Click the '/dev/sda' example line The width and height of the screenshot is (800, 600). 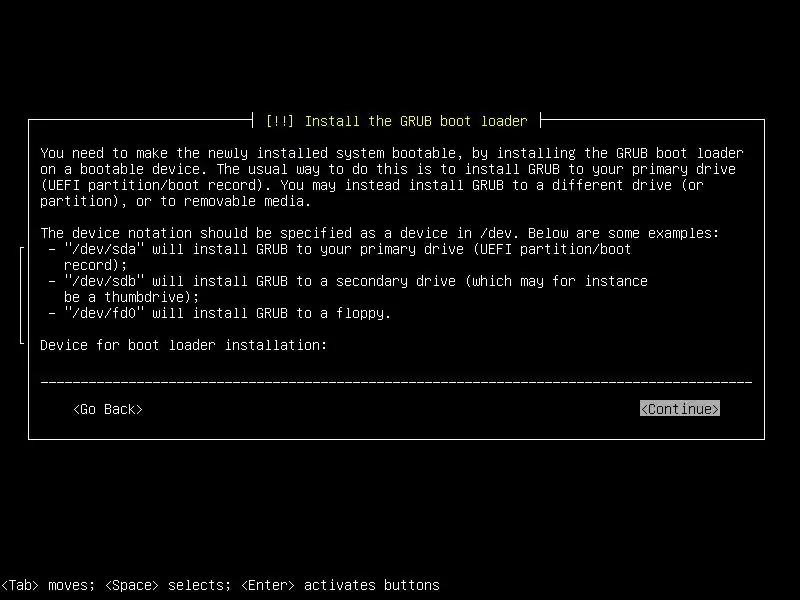(x=340, y=249)
